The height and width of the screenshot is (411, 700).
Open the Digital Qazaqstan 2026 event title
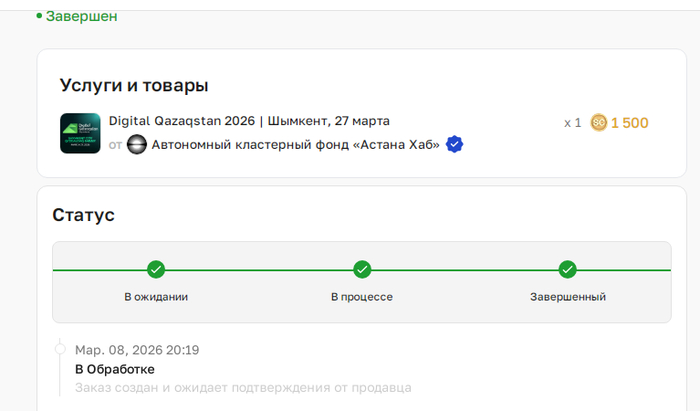click(249, 121)
